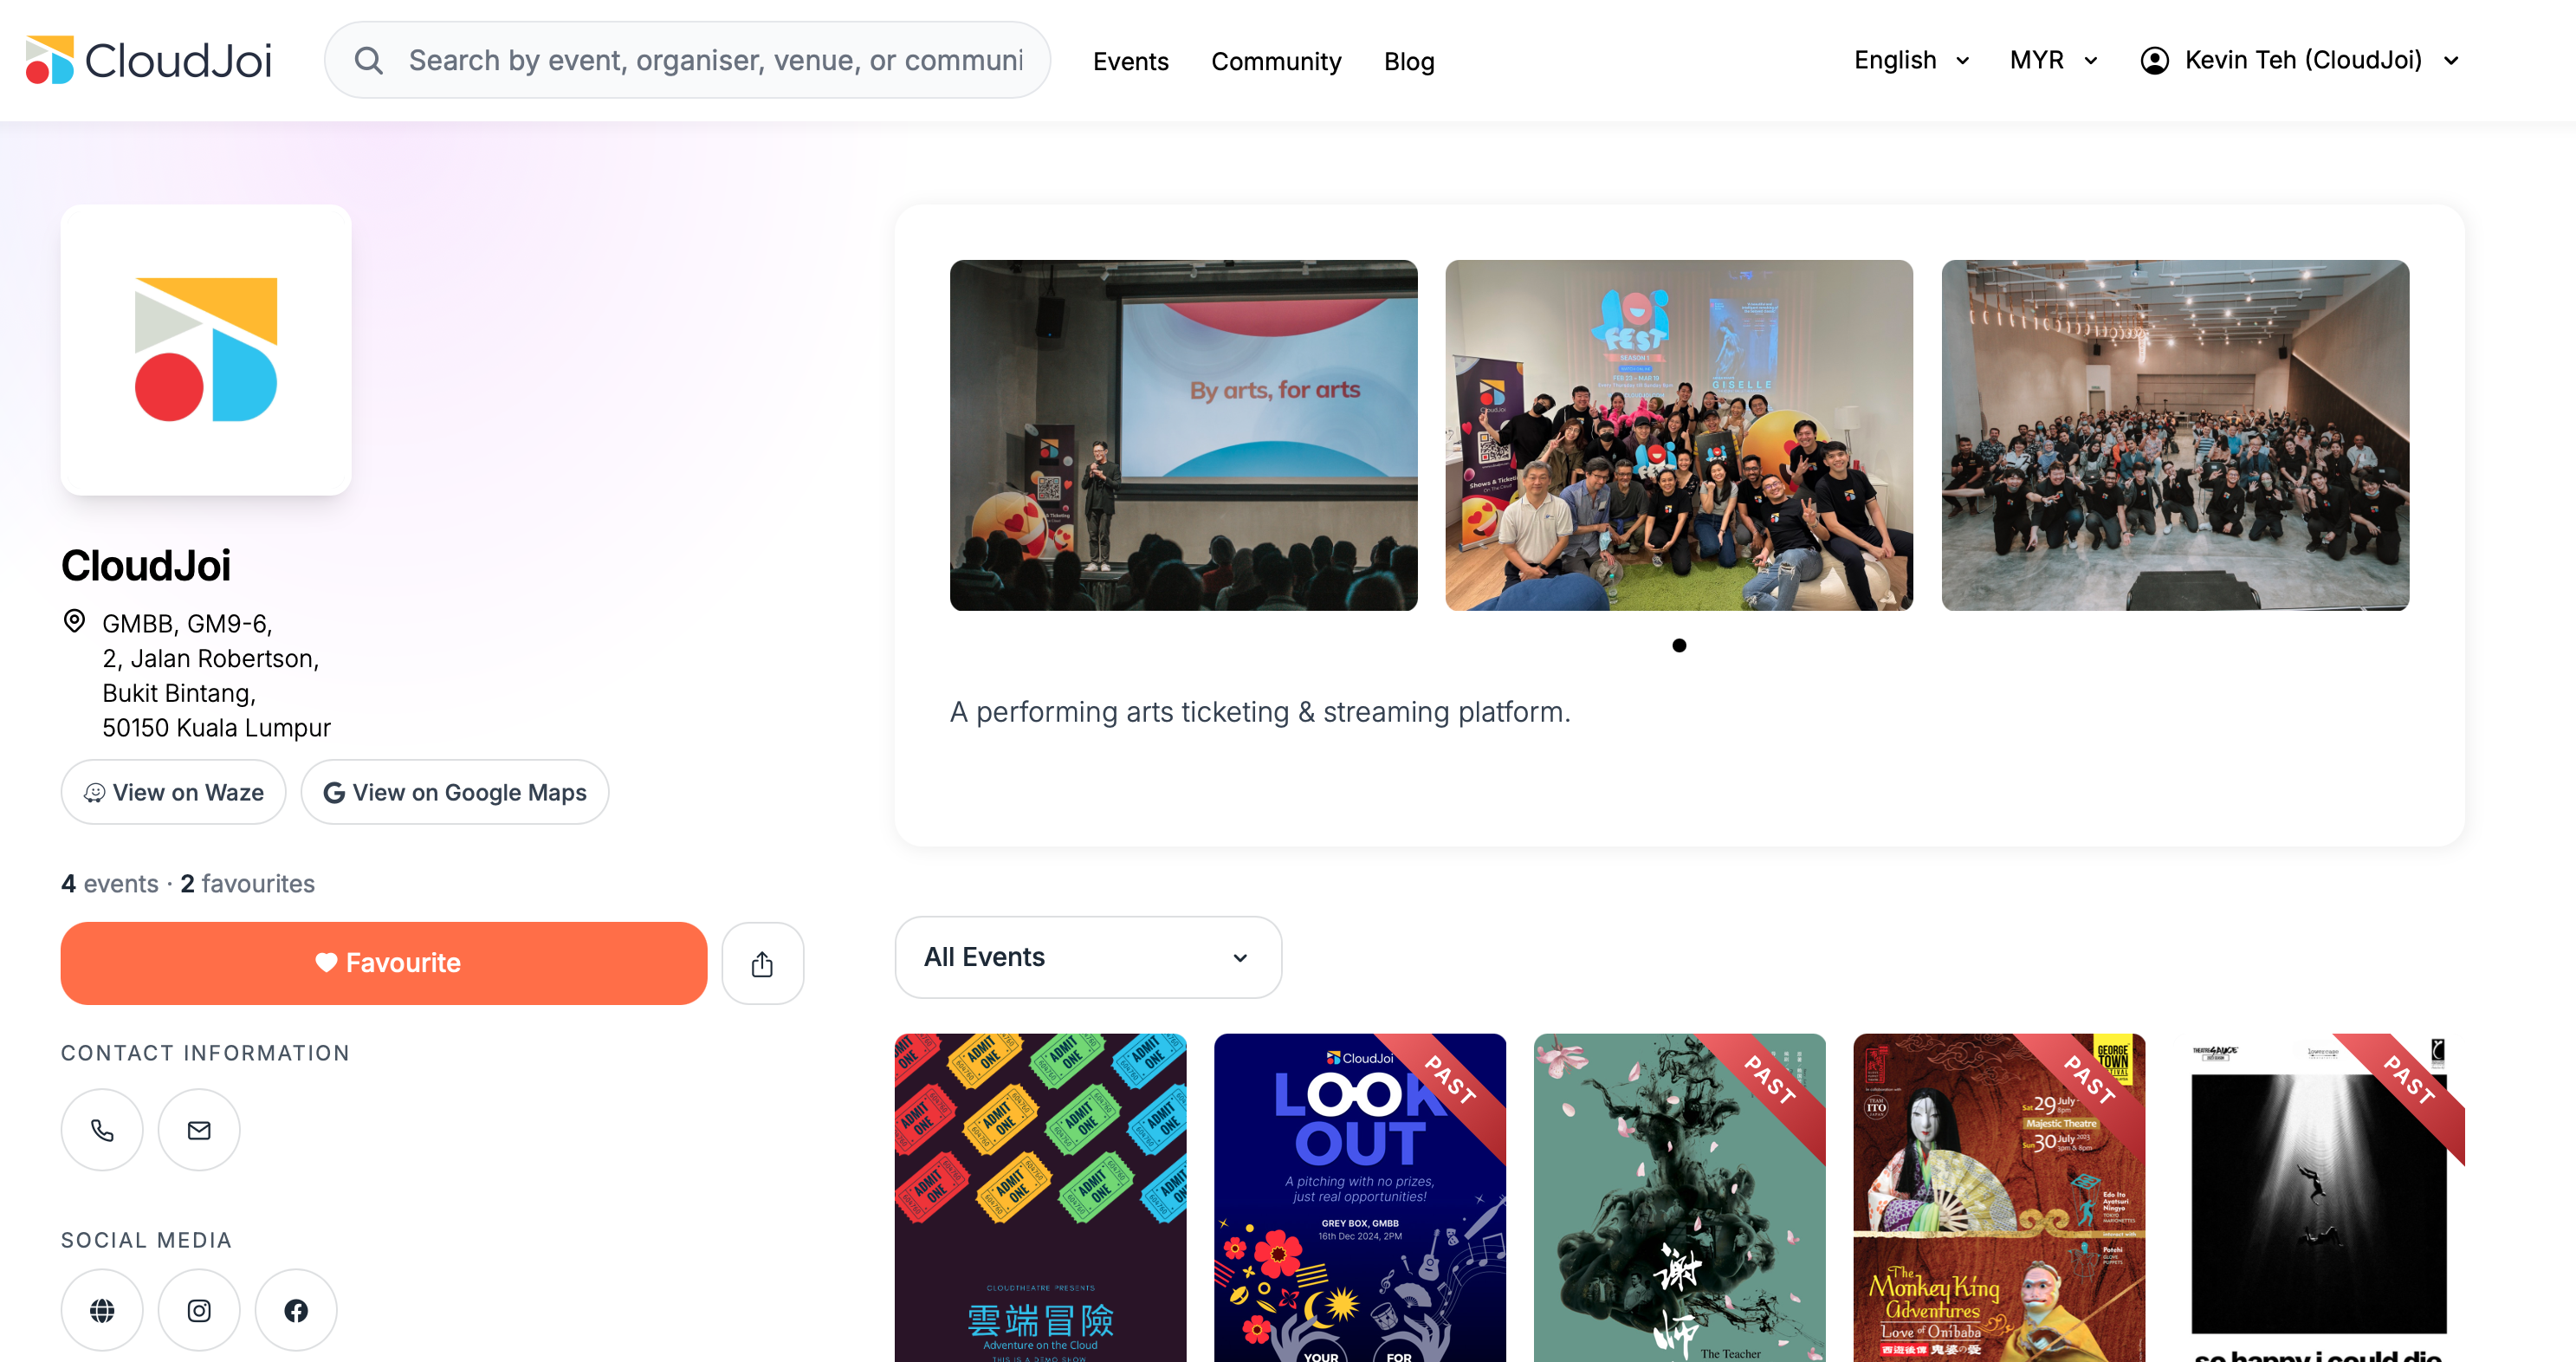Click View on Google Maps button
Screen dimensions: 2576x1362
(455, 792)
